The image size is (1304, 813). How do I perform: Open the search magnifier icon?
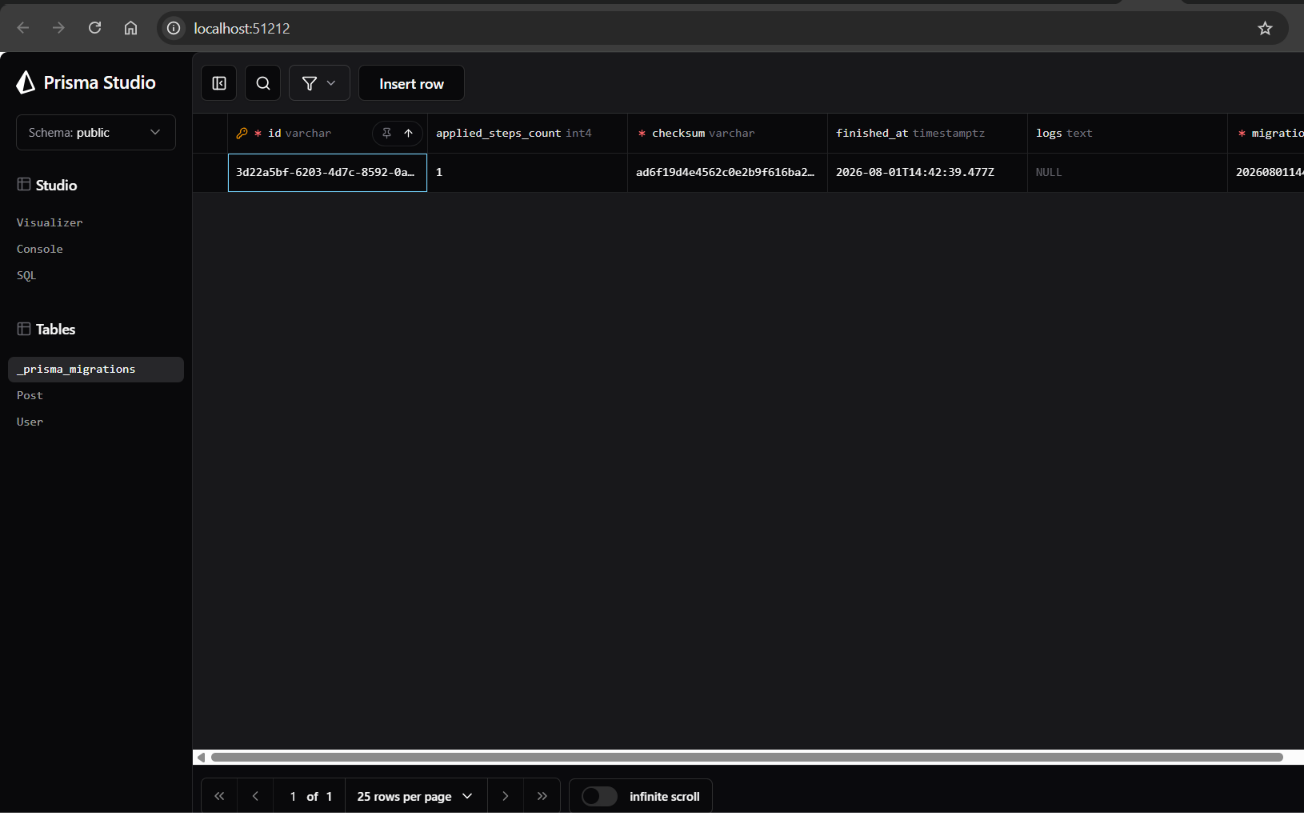[263, 84]
